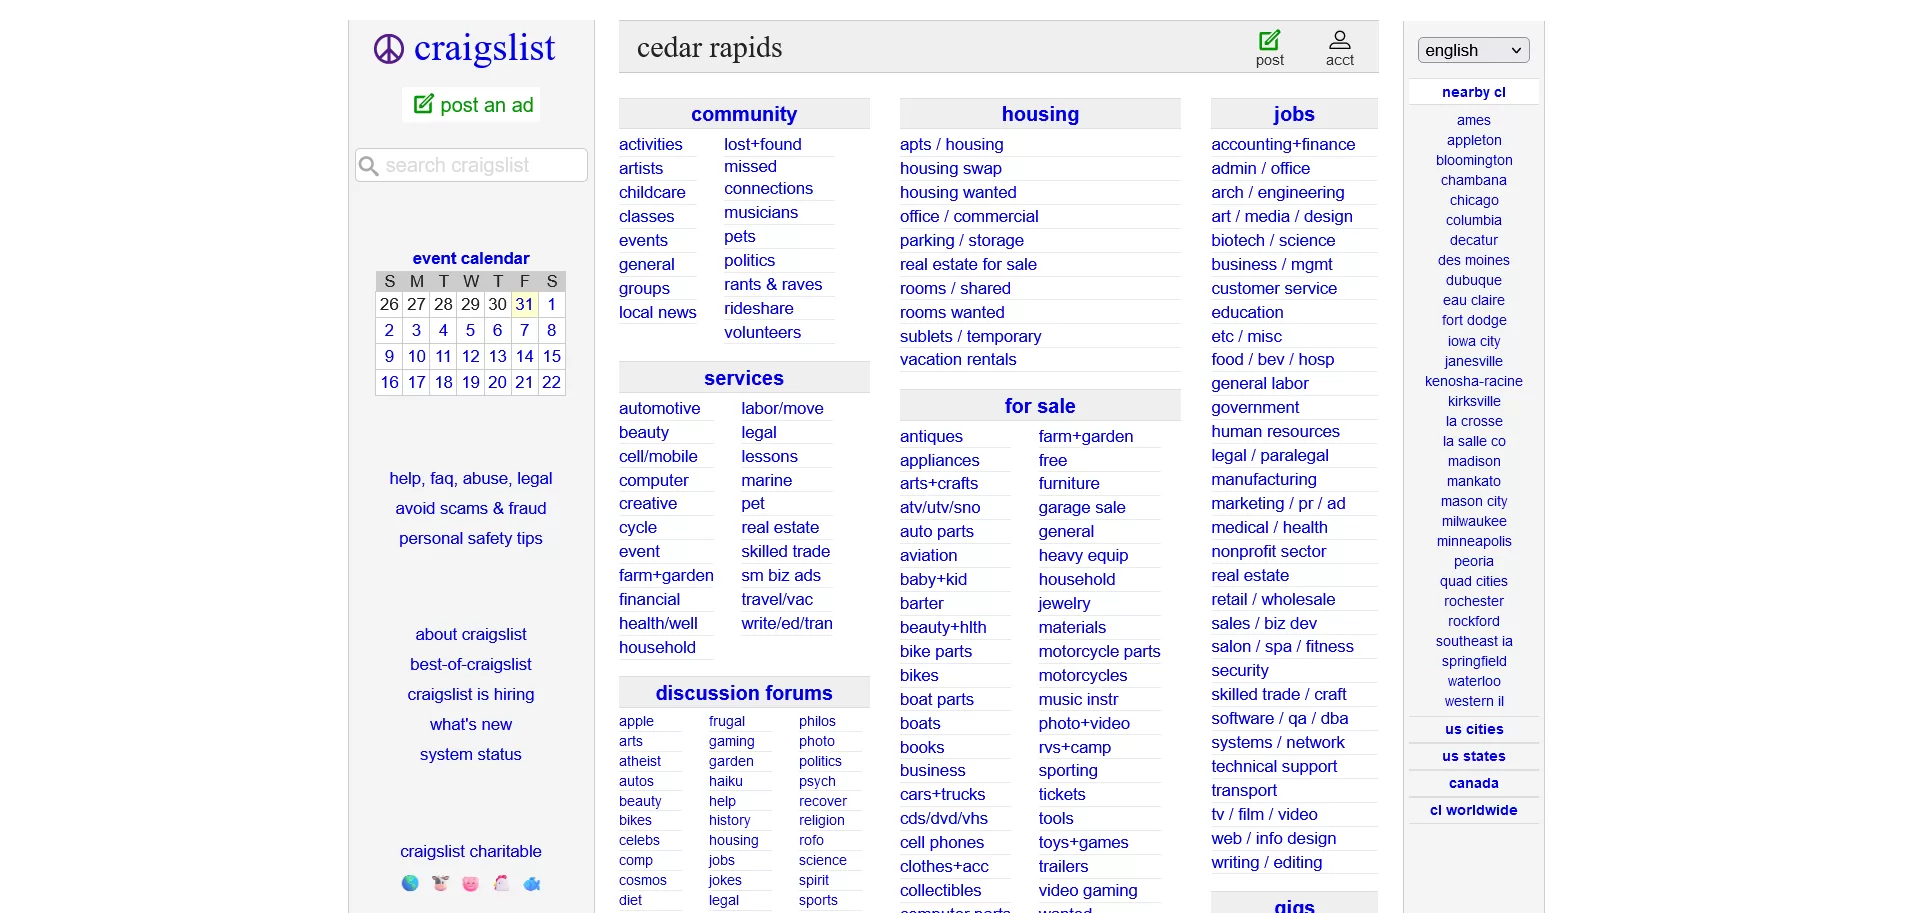This screenshot has height=913, width=1920.
Task: Expand the us cities section
Action: pyautogui.click(x=1474, y=729)
